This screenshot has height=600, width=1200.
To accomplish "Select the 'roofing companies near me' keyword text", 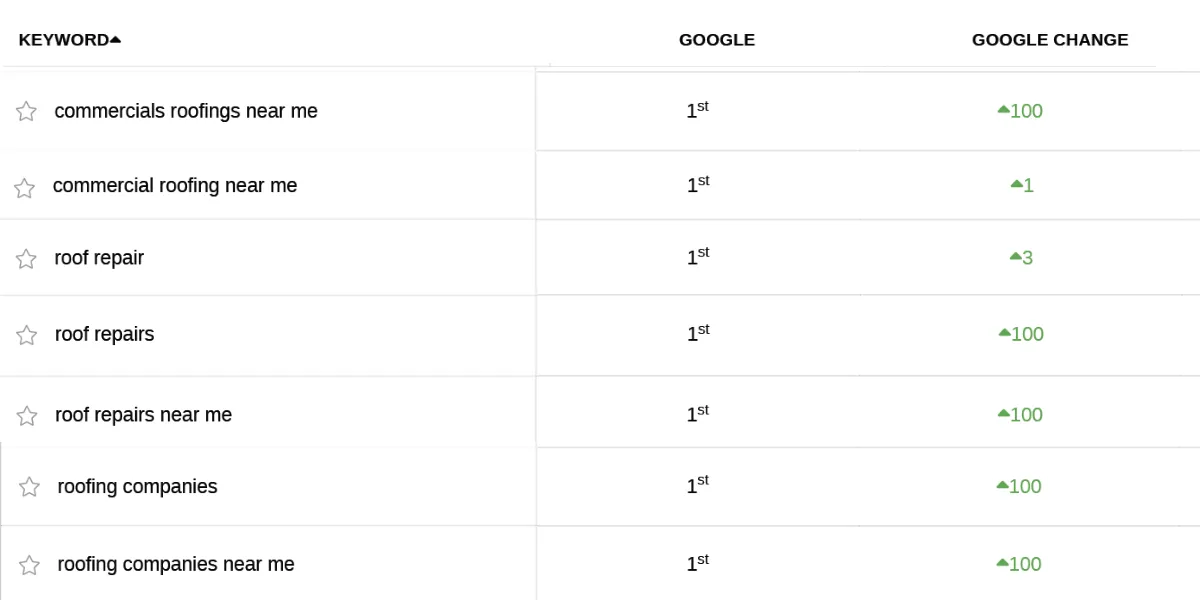I will [176, 564].
